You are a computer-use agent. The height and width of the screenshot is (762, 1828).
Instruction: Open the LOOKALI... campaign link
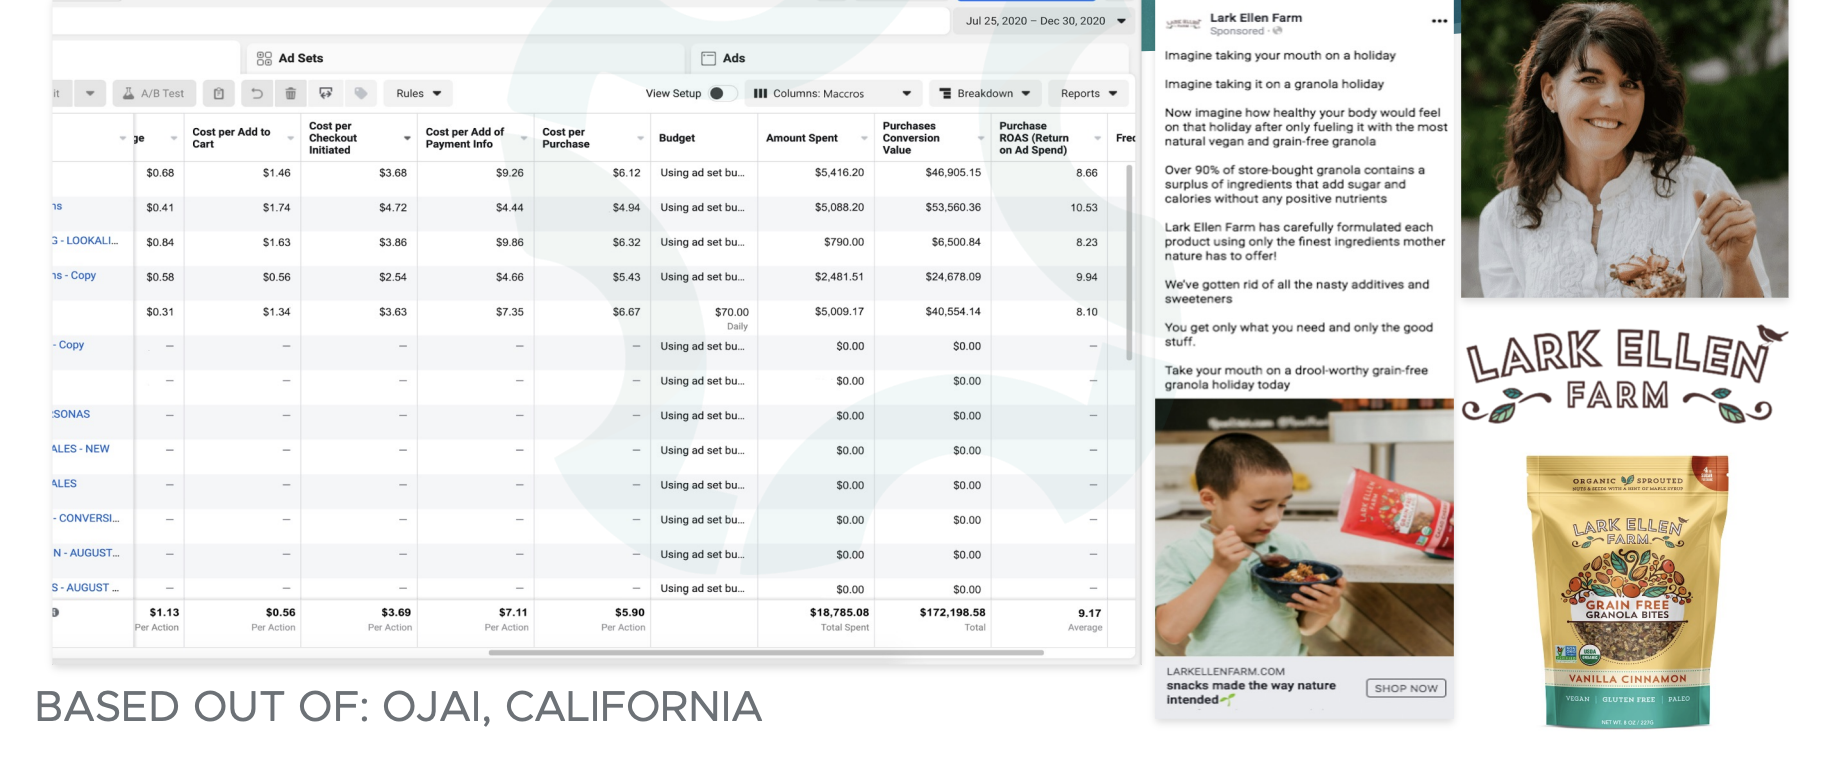pyautogui.click(x=86, y=241)
